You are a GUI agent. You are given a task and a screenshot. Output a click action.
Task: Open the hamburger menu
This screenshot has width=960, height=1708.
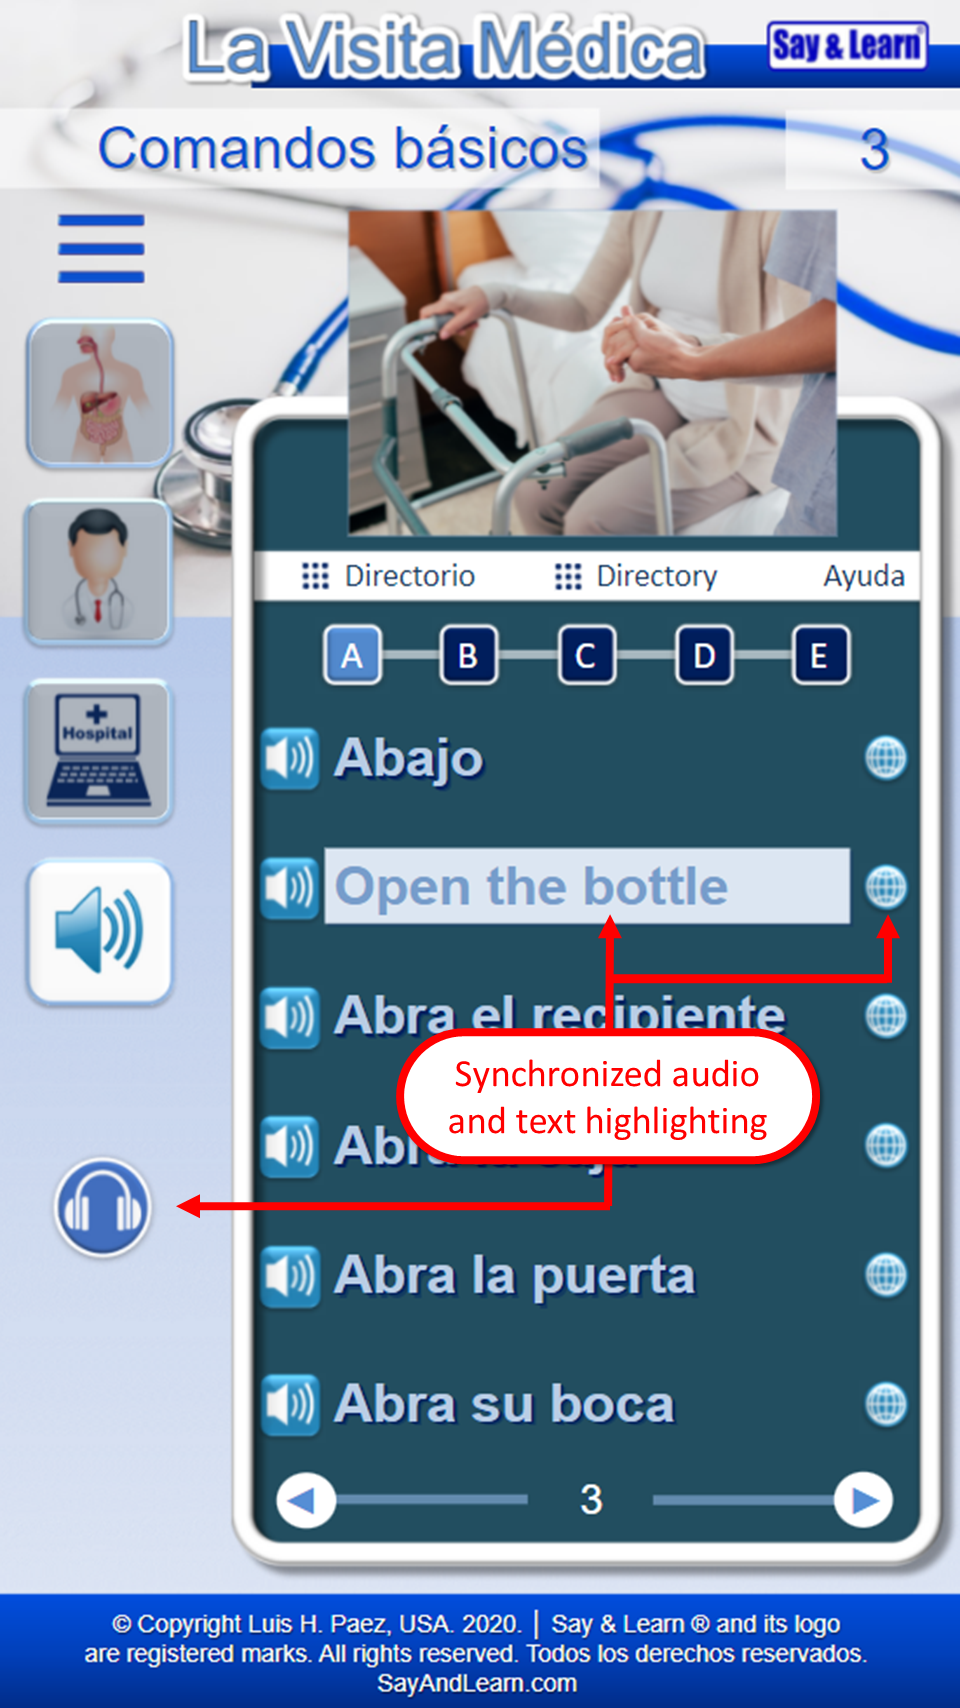pyautogui.click(x=101, y=248)
